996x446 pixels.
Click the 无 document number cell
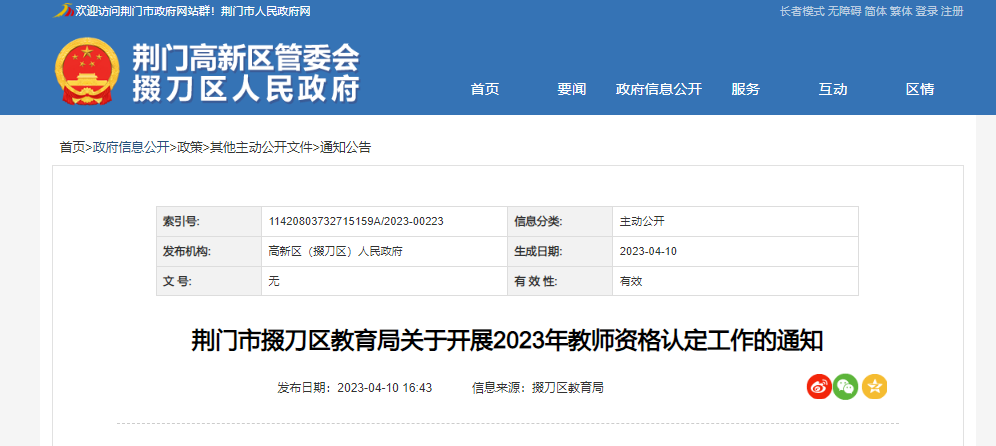click(x=384, y=281)
